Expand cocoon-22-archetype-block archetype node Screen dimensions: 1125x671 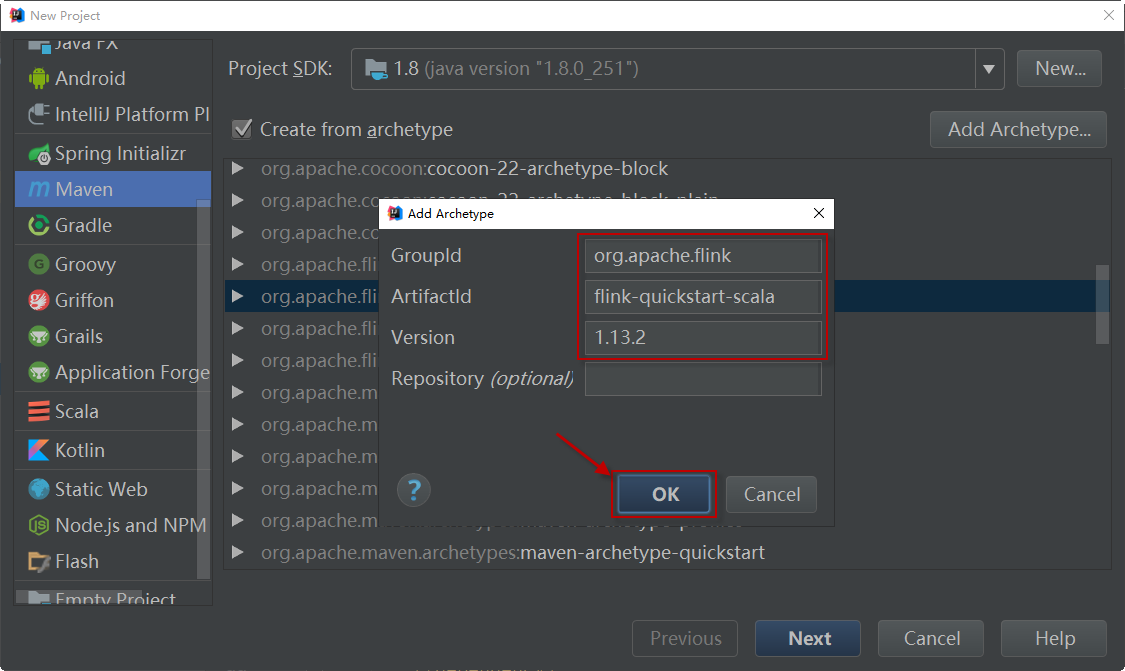click(237, 169)
